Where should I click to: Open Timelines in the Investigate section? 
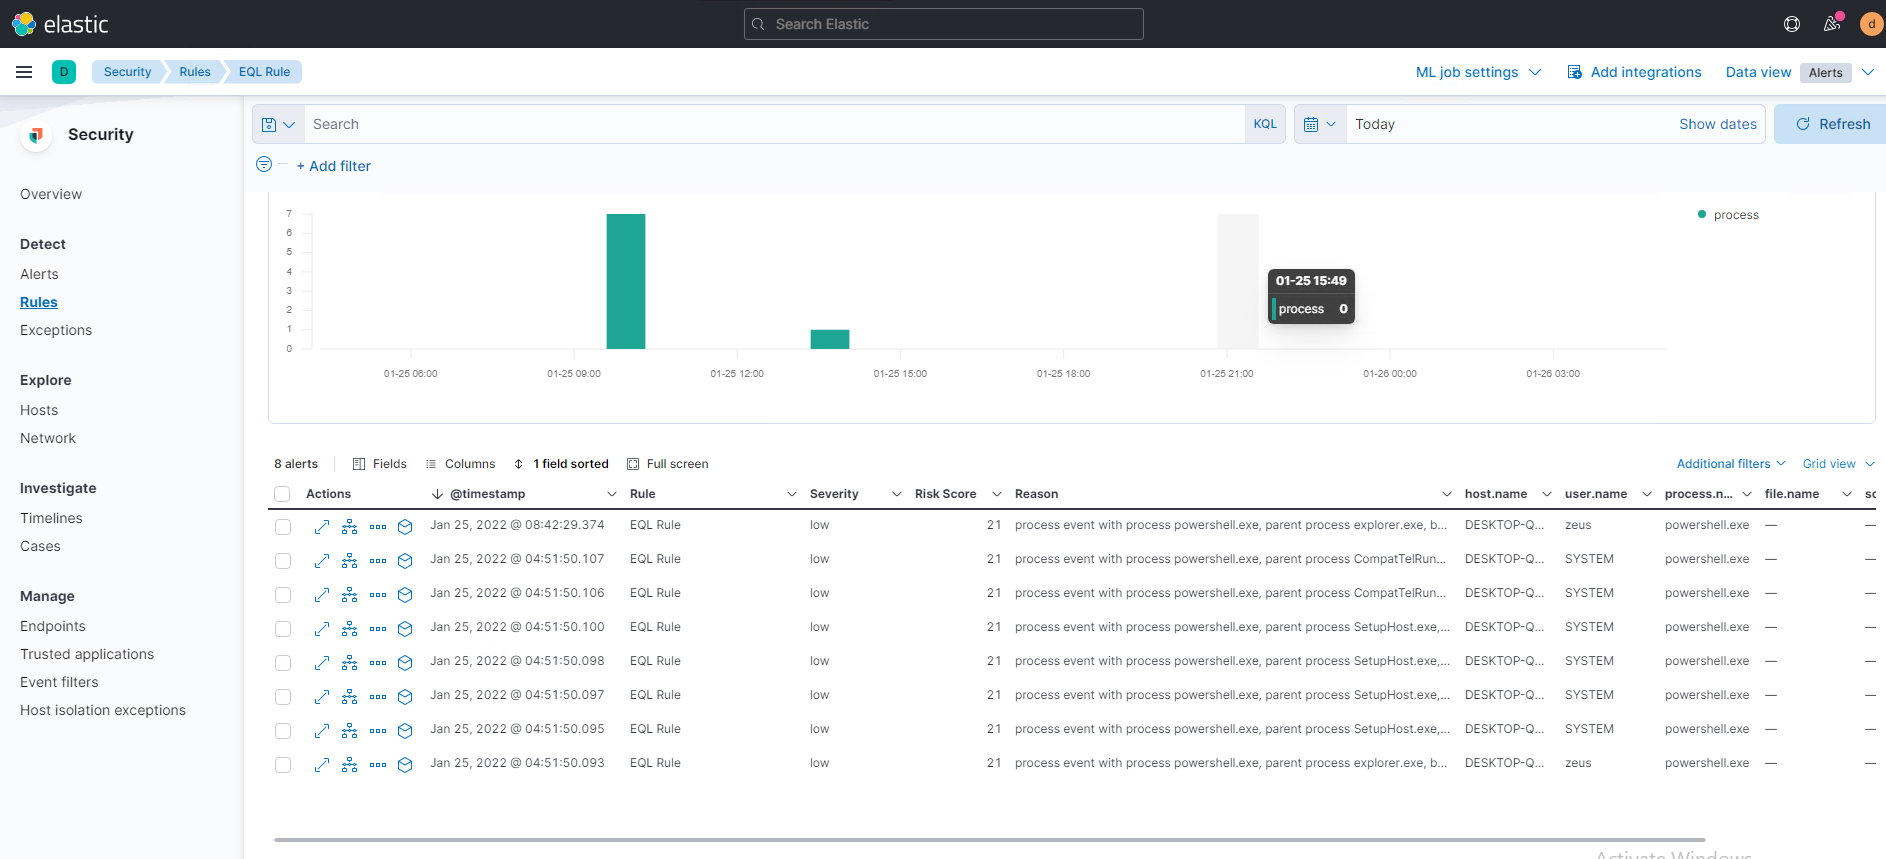pyautogui.click(x=51, y=518)
